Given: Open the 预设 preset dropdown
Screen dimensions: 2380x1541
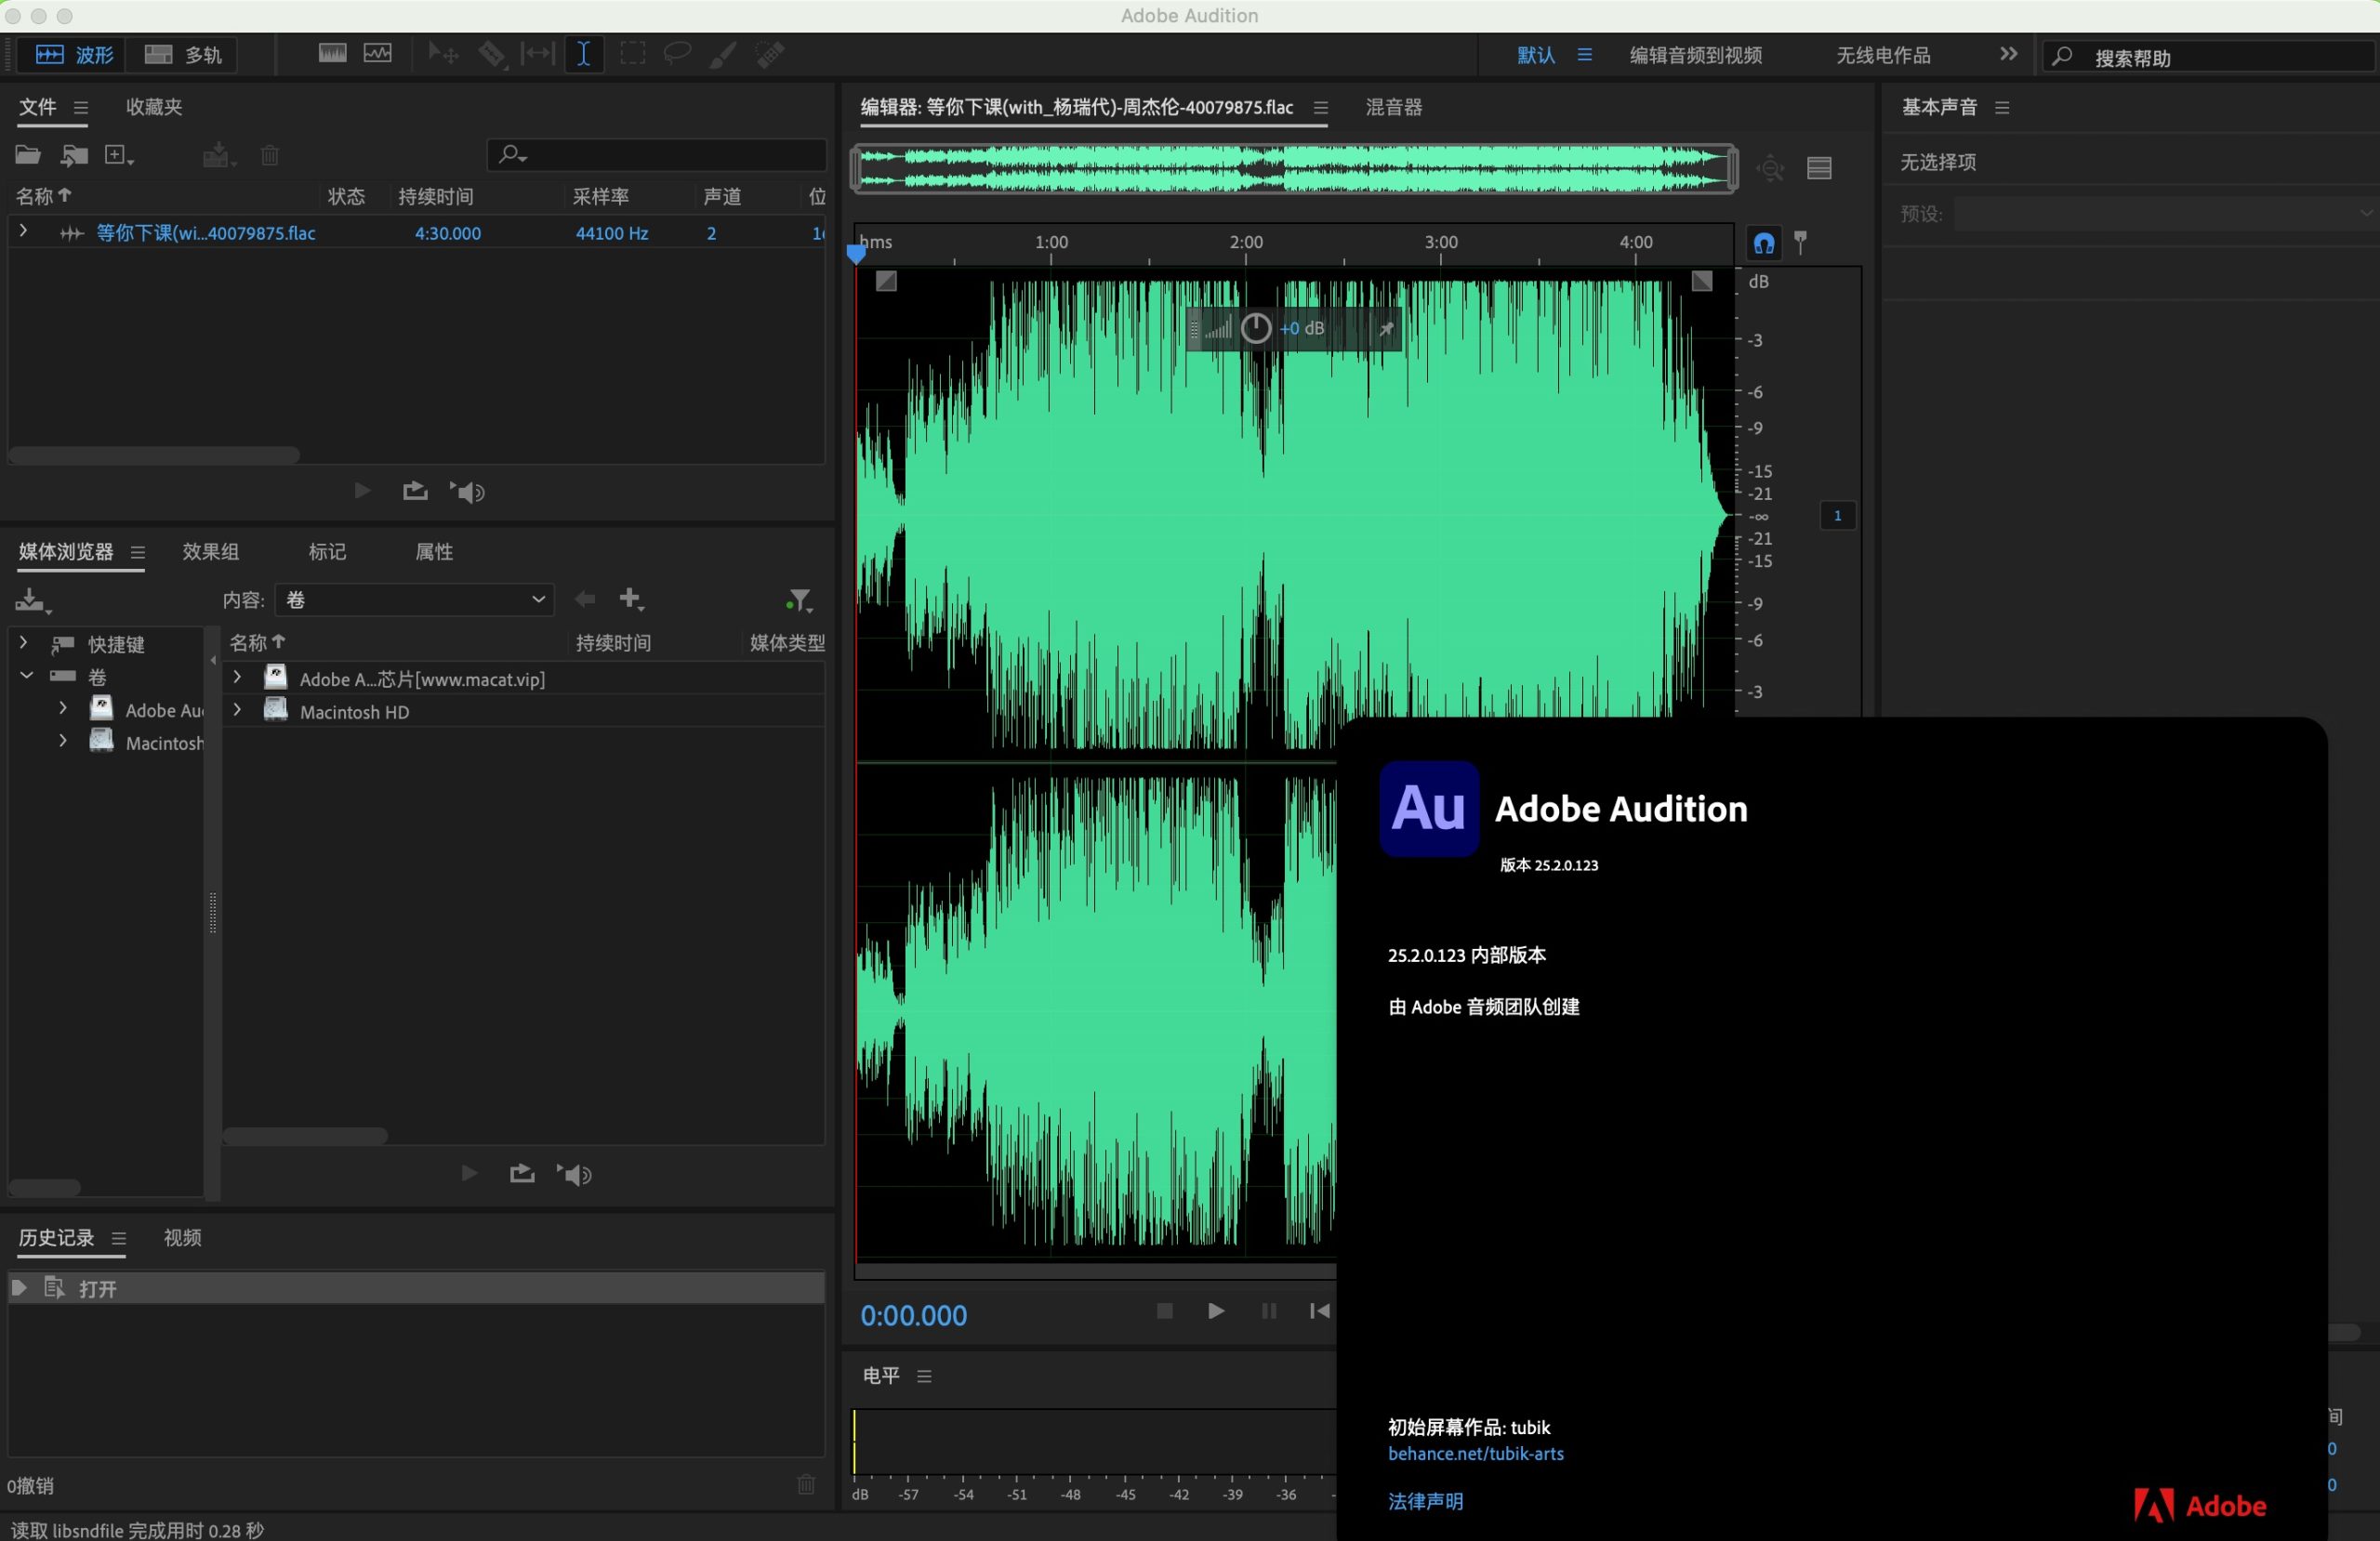Looking at the screenshot, I should pos(2150,213).
